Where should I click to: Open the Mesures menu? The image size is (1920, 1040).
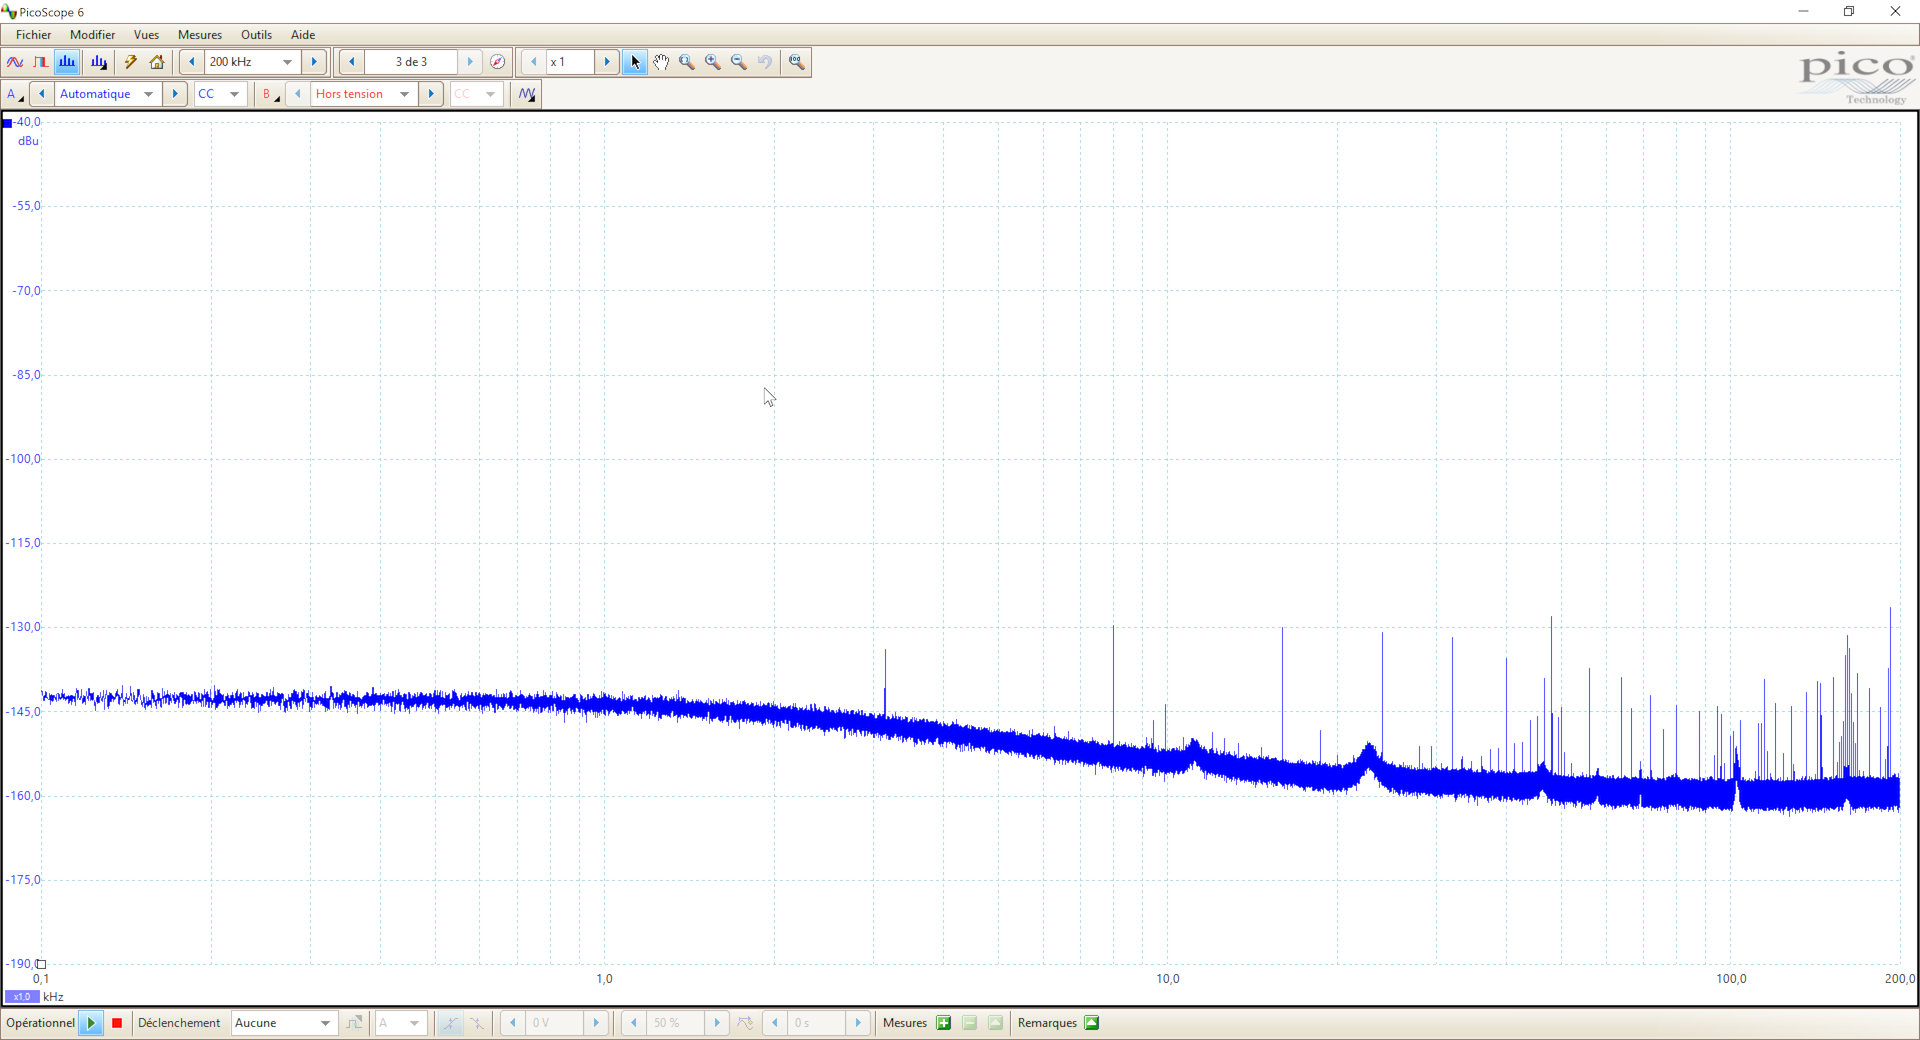[x=200, y=35]
